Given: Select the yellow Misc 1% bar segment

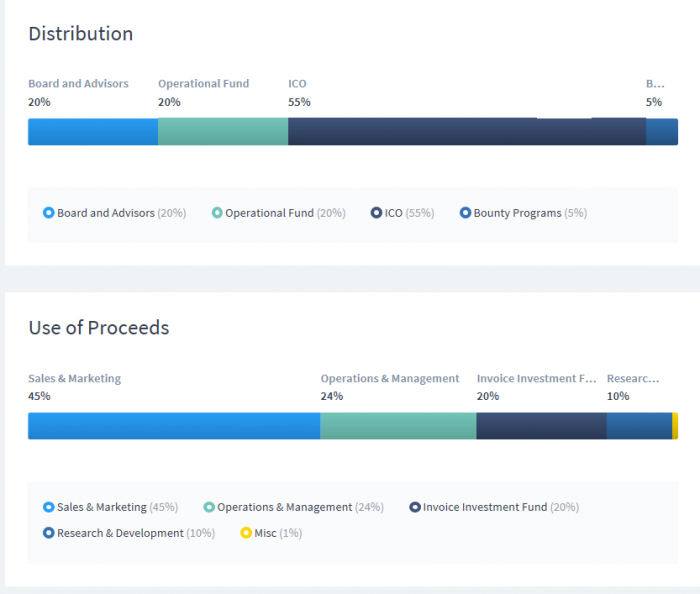Looking at the screenshot, I should pyautogui.click(x=675, y=426).
